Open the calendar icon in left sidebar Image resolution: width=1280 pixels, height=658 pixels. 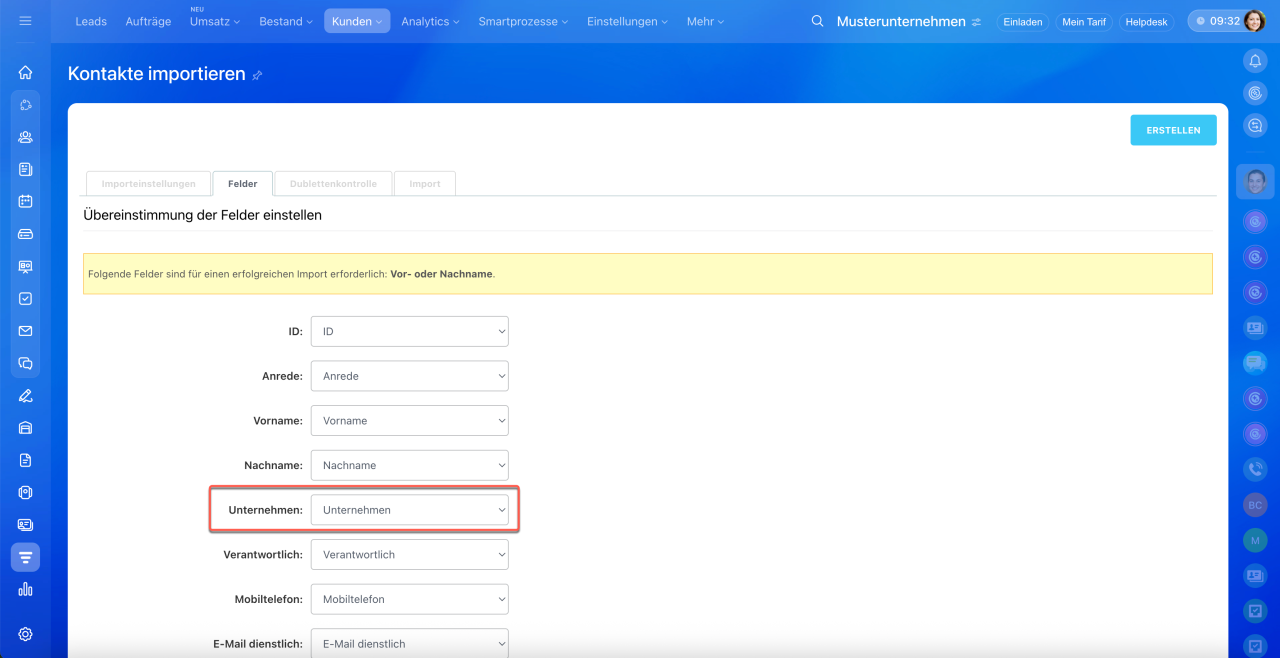point(25,201)
